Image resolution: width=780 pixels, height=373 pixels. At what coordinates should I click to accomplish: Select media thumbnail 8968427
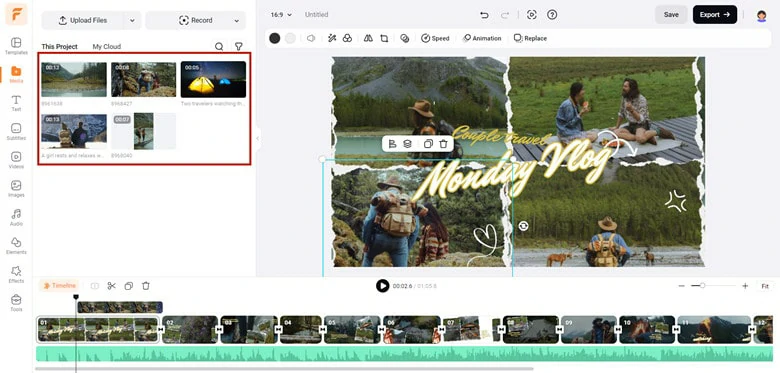143,80
